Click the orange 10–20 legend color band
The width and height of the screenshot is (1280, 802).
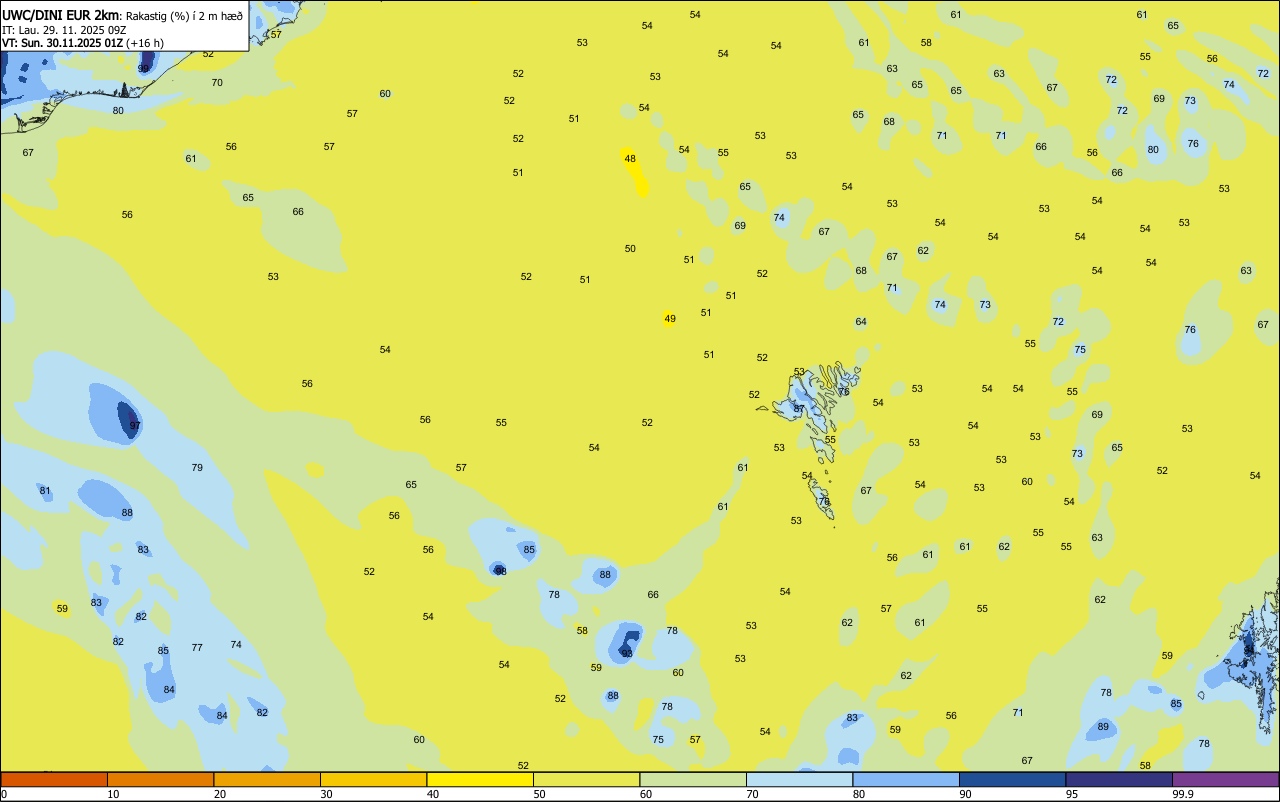160,779
